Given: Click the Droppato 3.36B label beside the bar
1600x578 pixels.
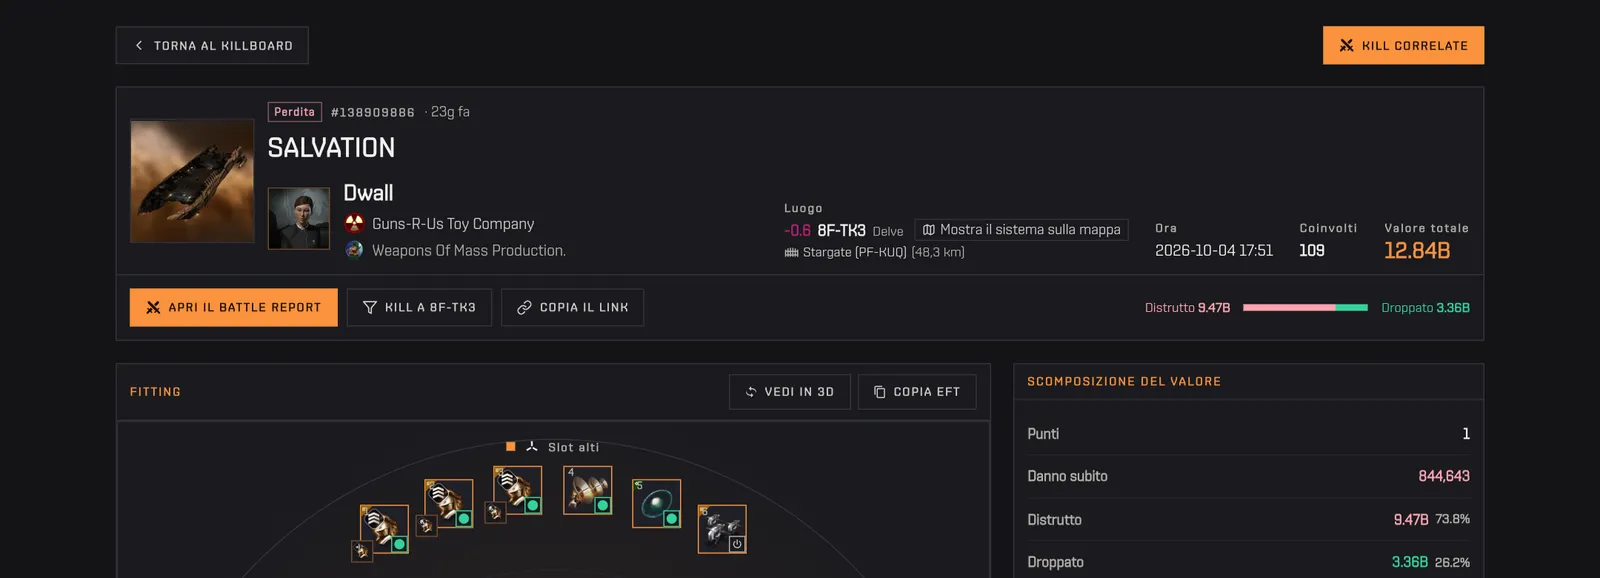Looking at the screenshot, I should pos(1425,308).
